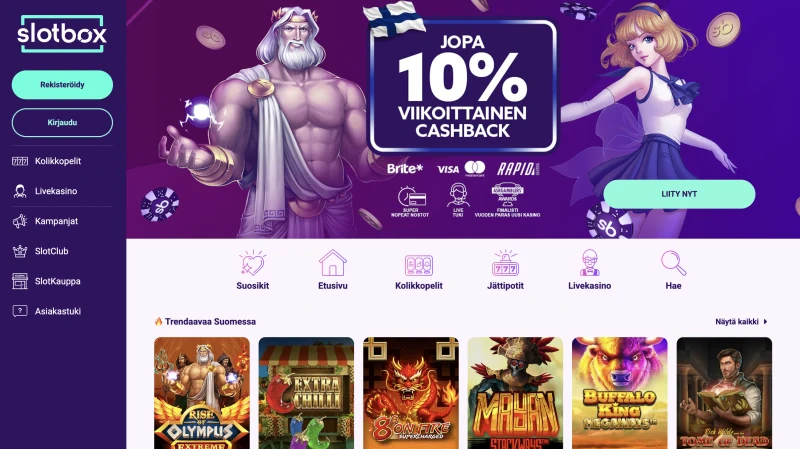800x449 pixels.
Task: Click the LIITY NYT banner button
Action: point(679,194)
